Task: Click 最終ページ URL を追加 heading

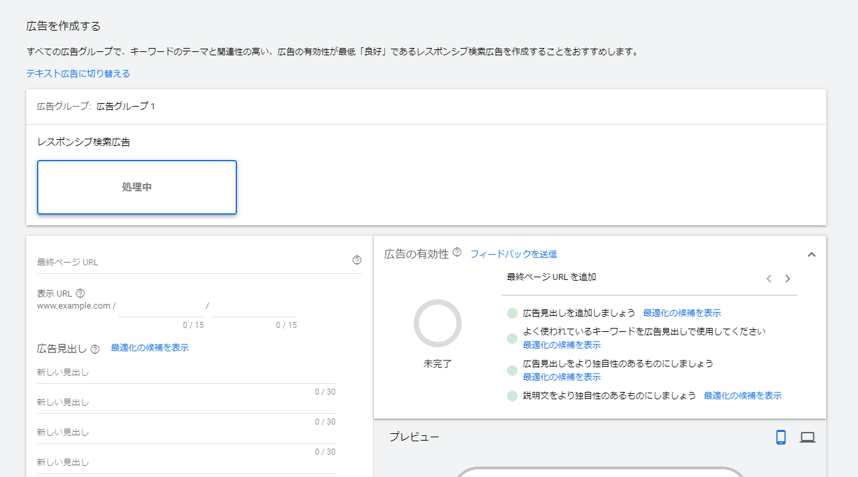Action: [x=552, y=277]
